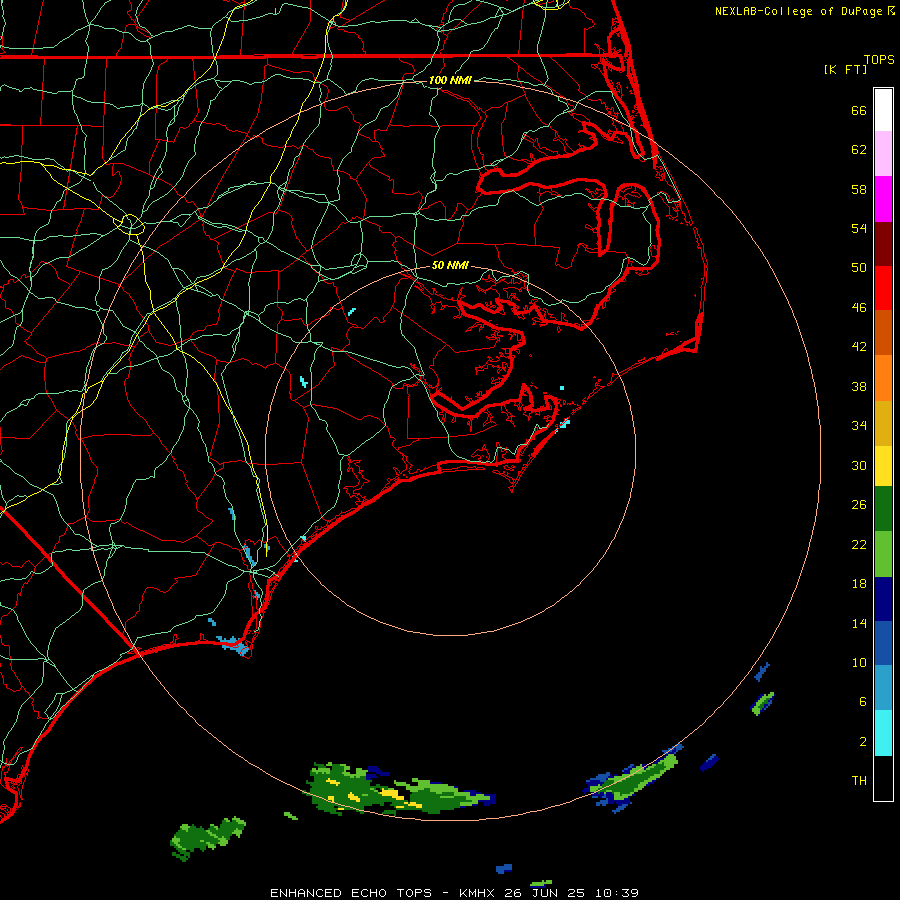Click the 2 legend value

coord(863,742)
